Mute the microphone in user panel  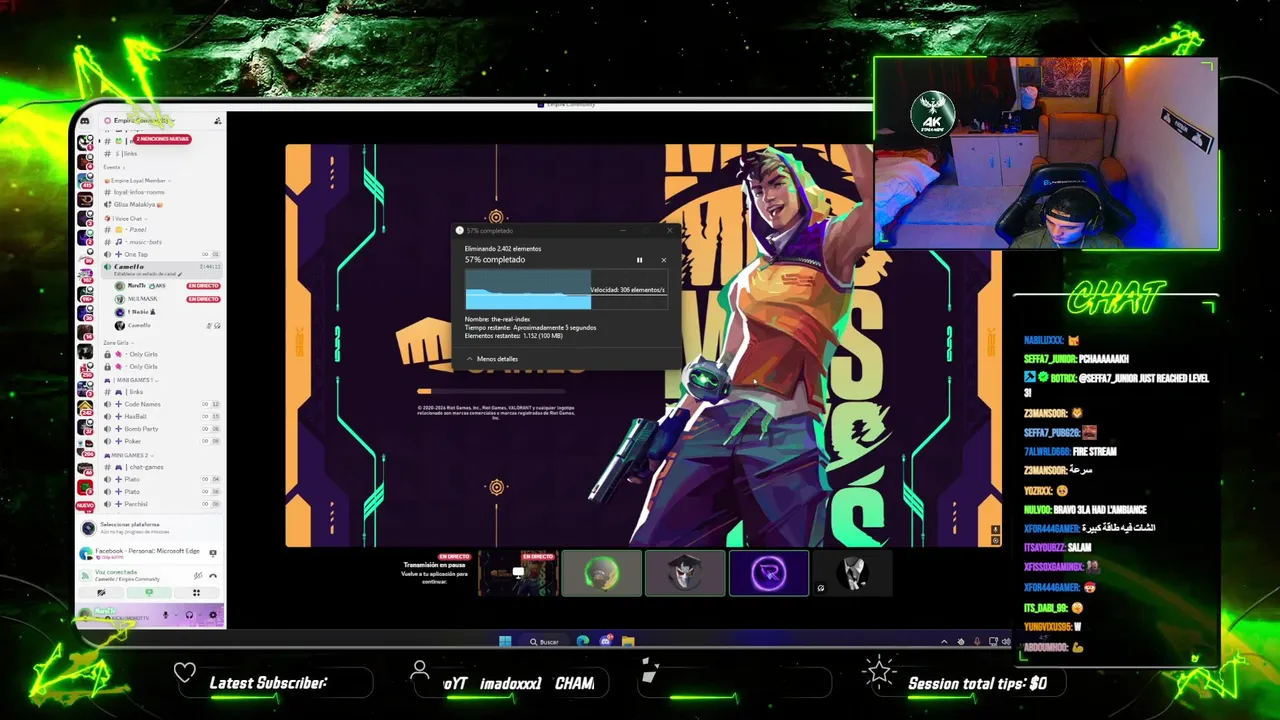(x=165, y=615)
